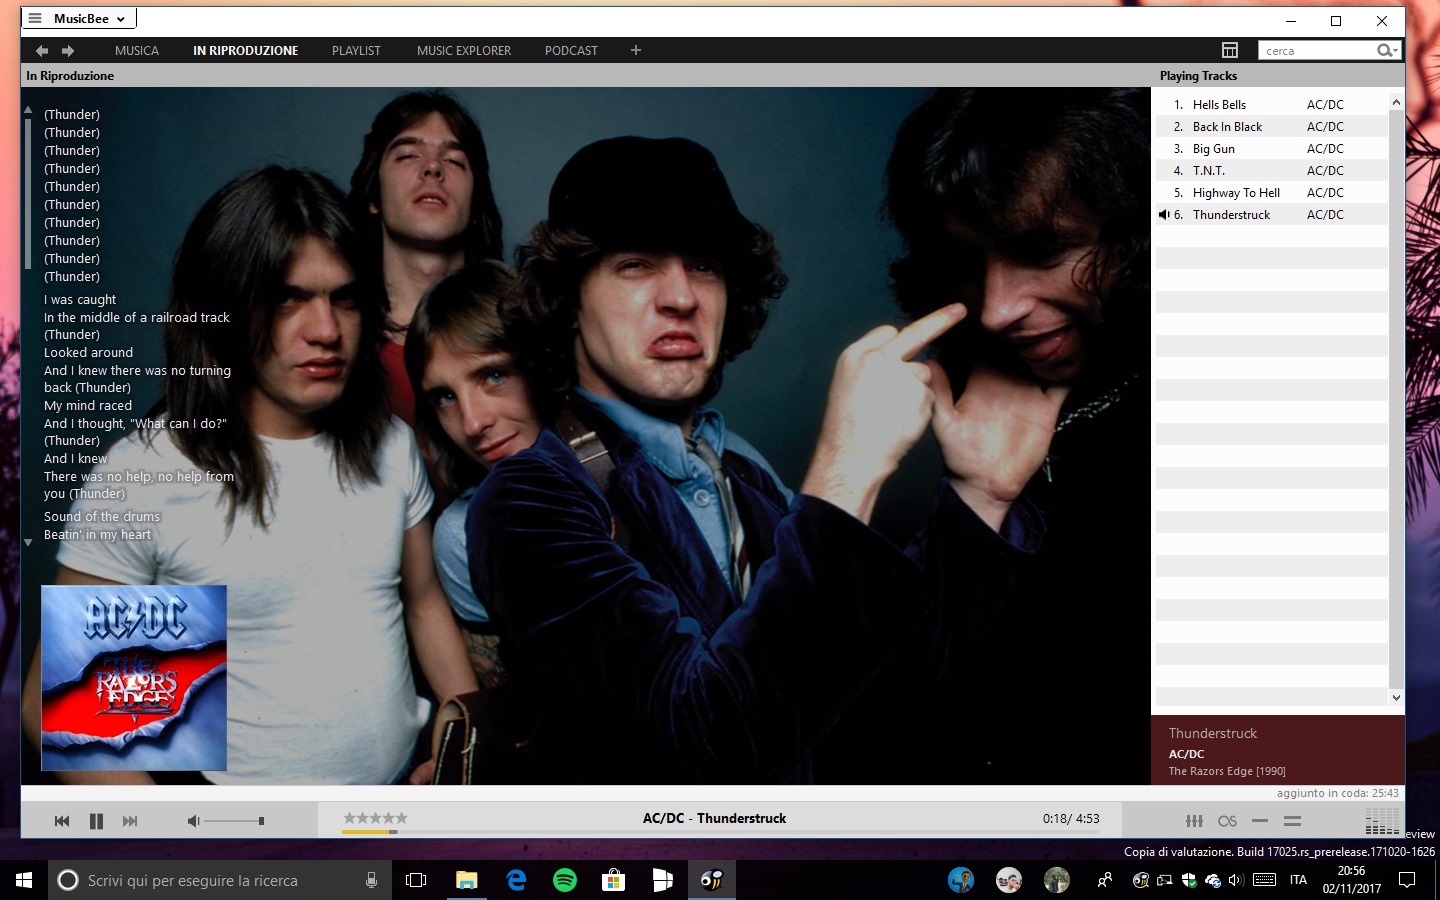Image resolution: width=1440 pixels, height=900 pixels.
Task: Select Hells Bells in Playing Tracks
Action: click(1272, 104)
